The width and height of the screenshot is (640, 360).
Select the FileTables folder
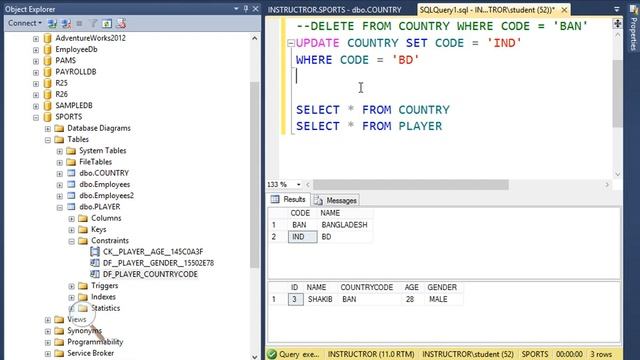[96, 162]
